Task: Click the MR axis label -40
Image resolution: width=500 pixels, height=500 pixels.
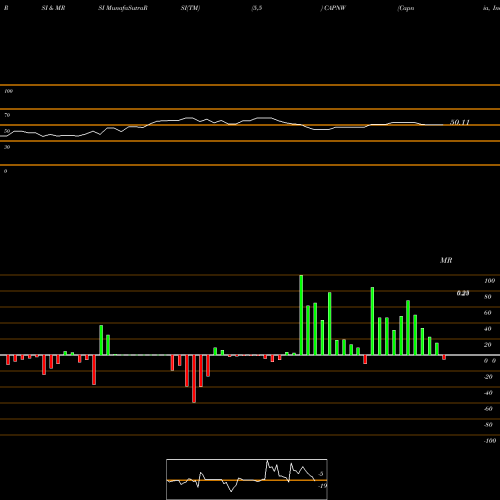Action: (488, 393)
